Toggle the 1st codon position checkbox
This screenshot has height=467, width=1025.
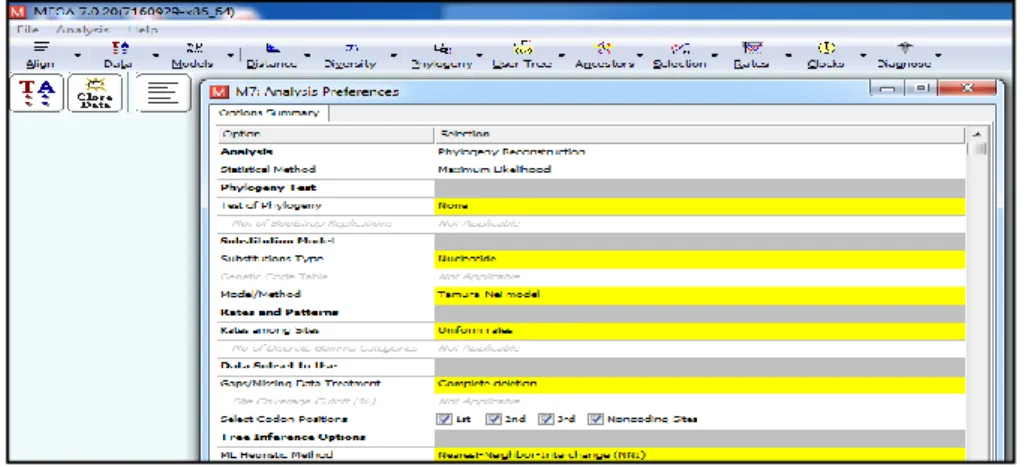pos(445,419)
